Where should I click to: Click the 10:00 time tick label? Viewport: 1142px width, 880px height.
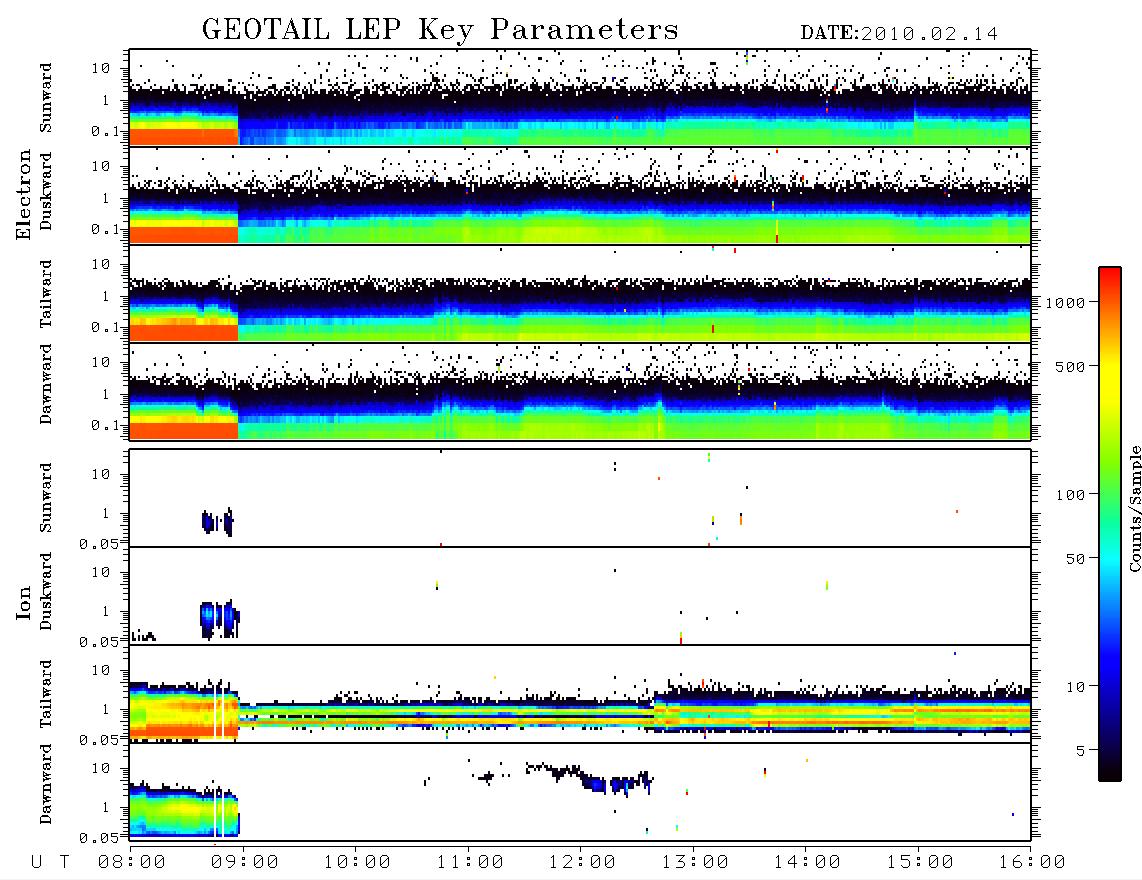tap(357, 862)
